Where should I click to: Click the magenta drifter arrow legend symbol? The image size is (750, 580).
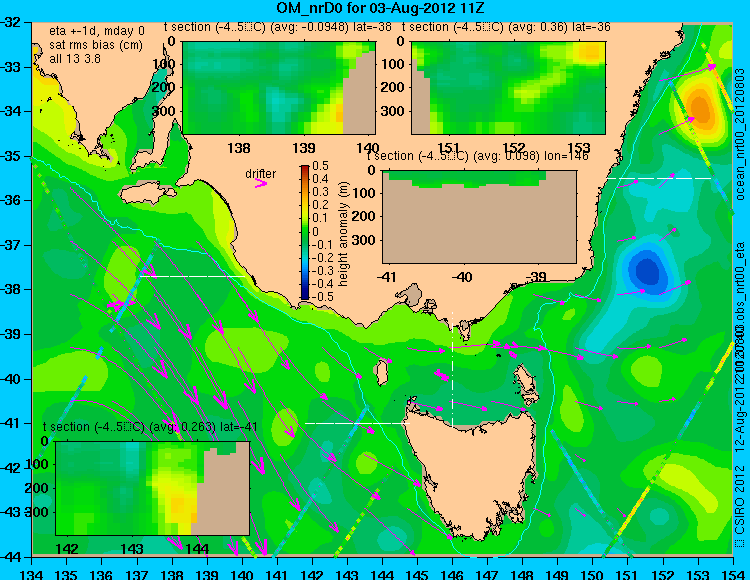[x=261, y=183]
